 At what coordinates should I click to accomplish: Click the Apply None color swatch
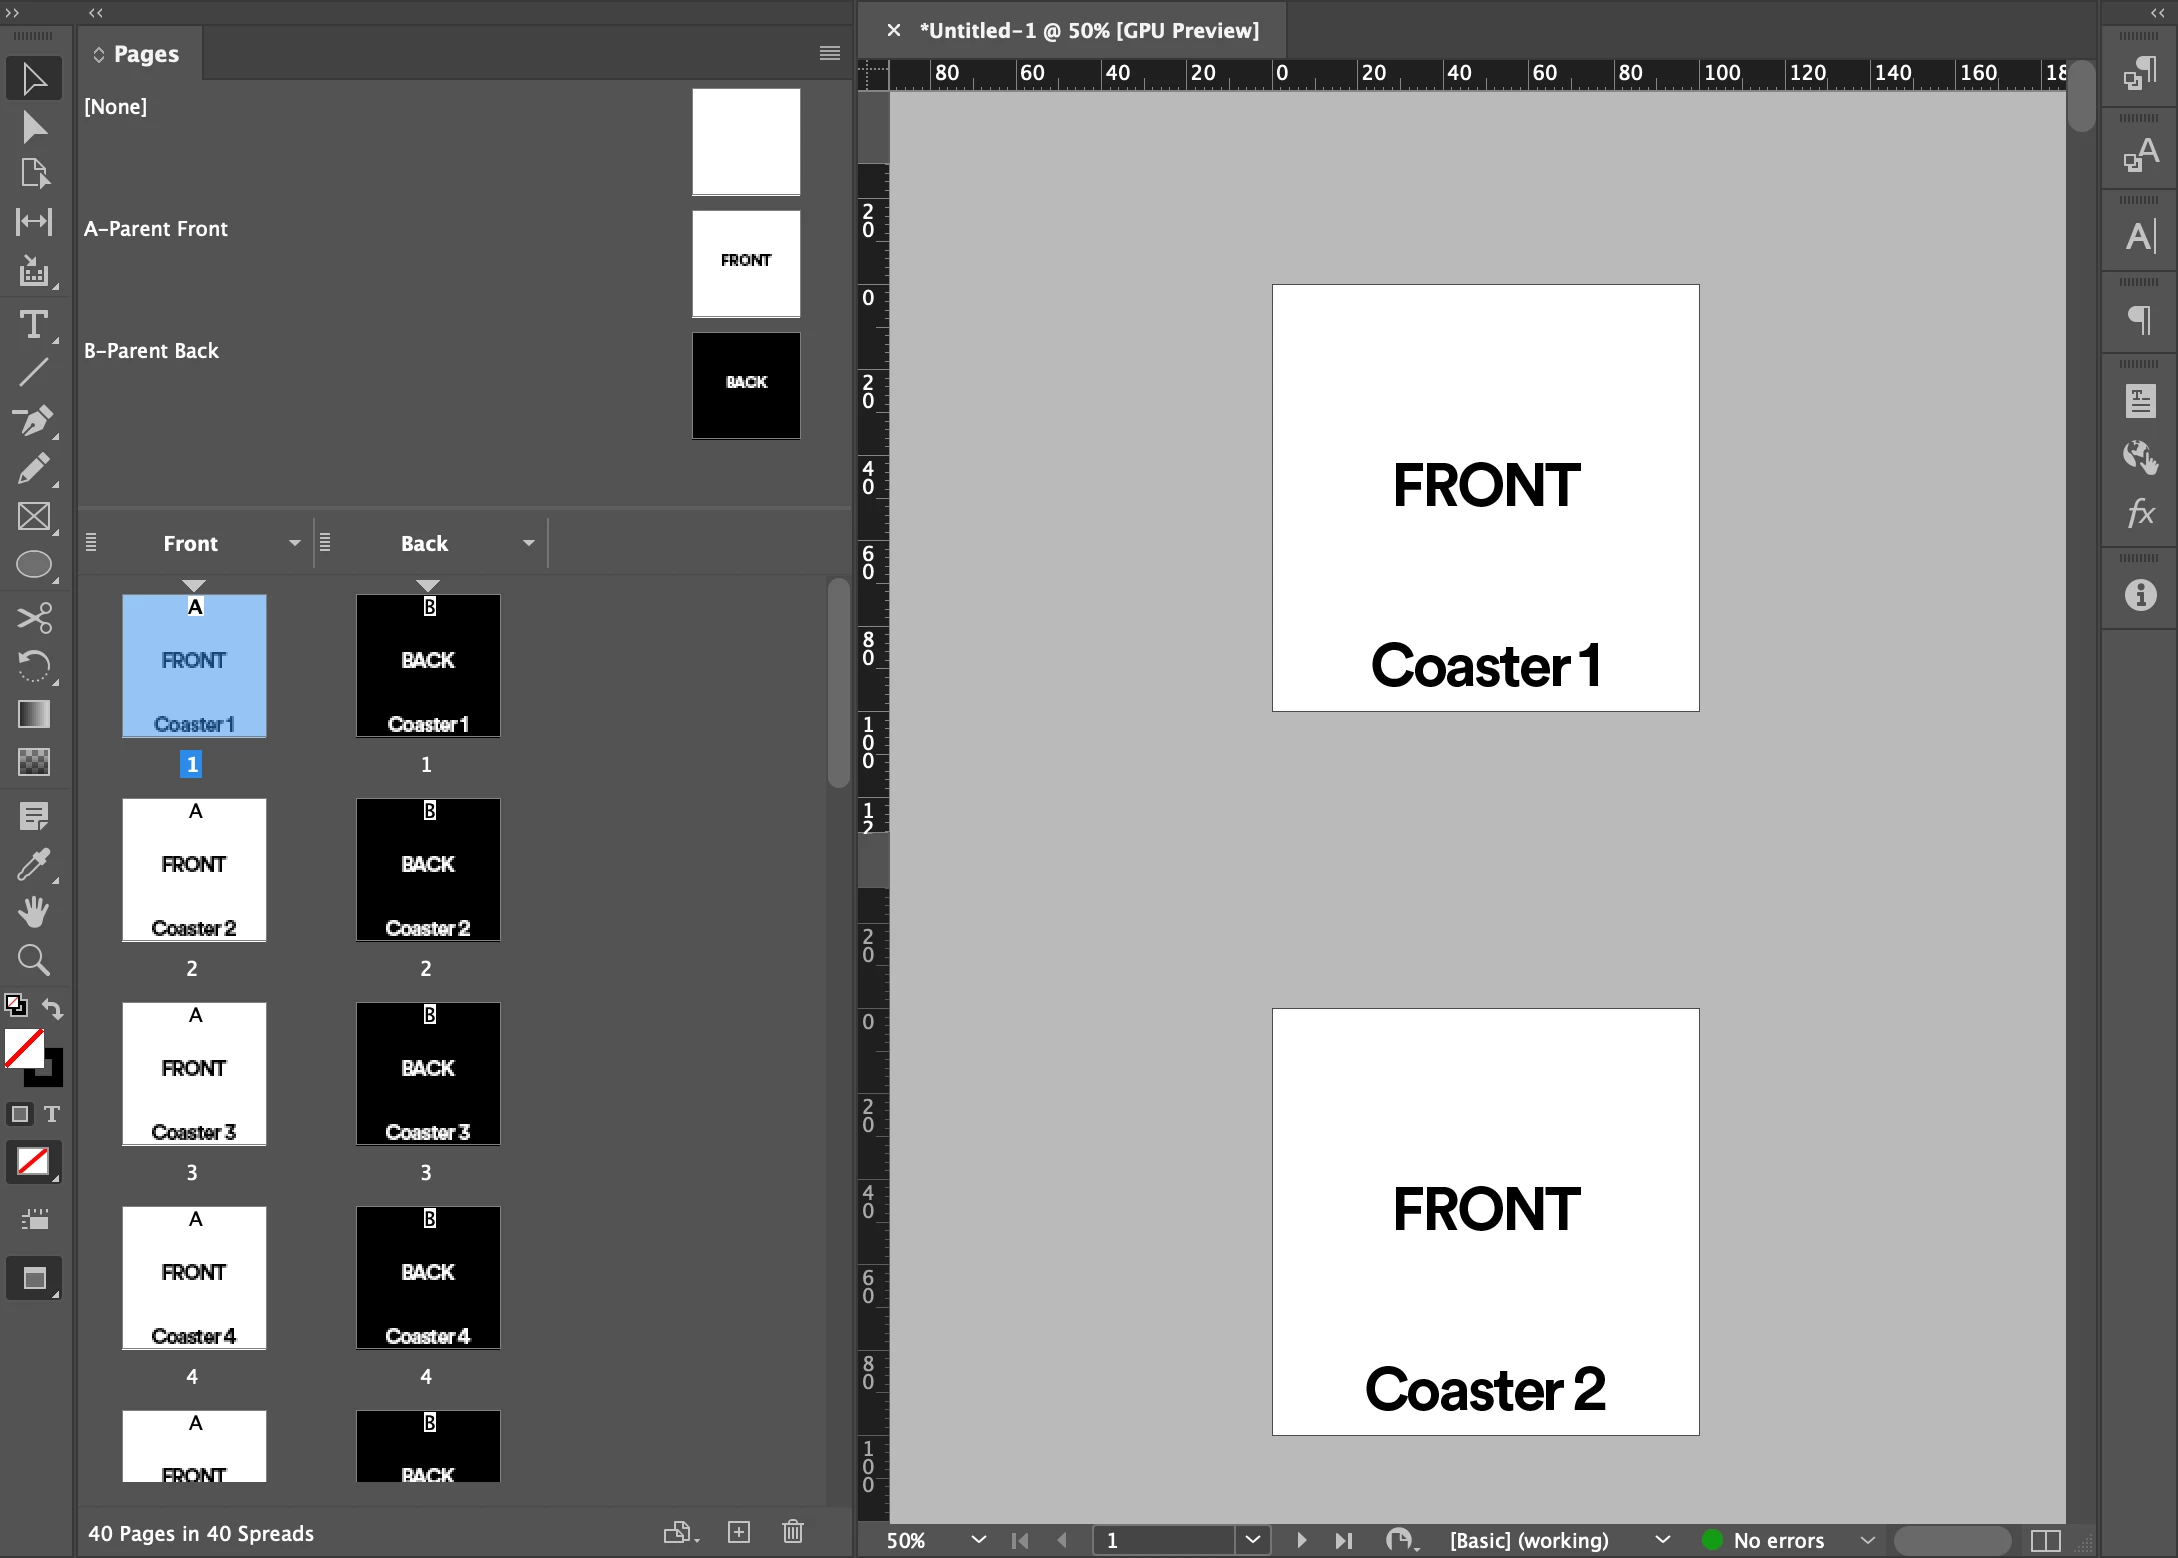[33, 1161]
